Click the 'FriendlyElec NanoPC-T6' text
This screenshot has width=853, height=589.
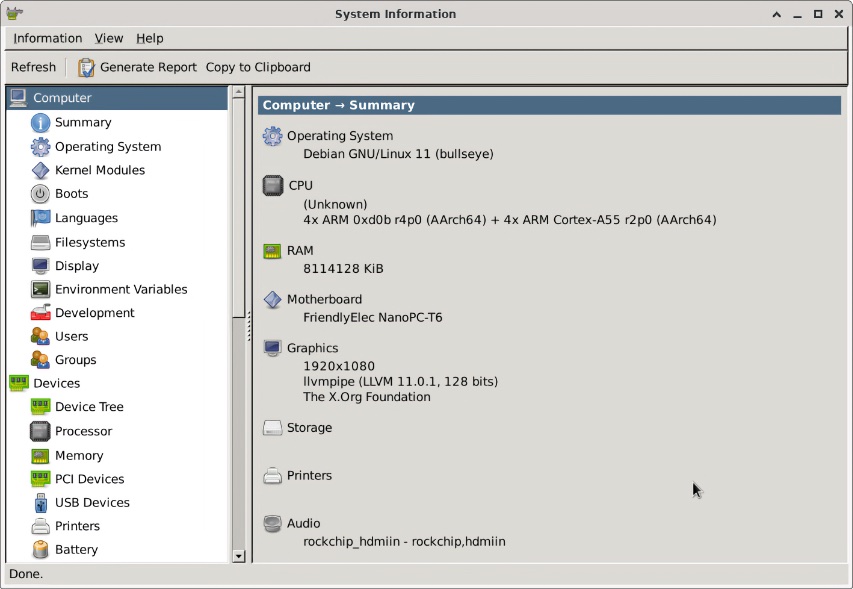coord(373,318)
